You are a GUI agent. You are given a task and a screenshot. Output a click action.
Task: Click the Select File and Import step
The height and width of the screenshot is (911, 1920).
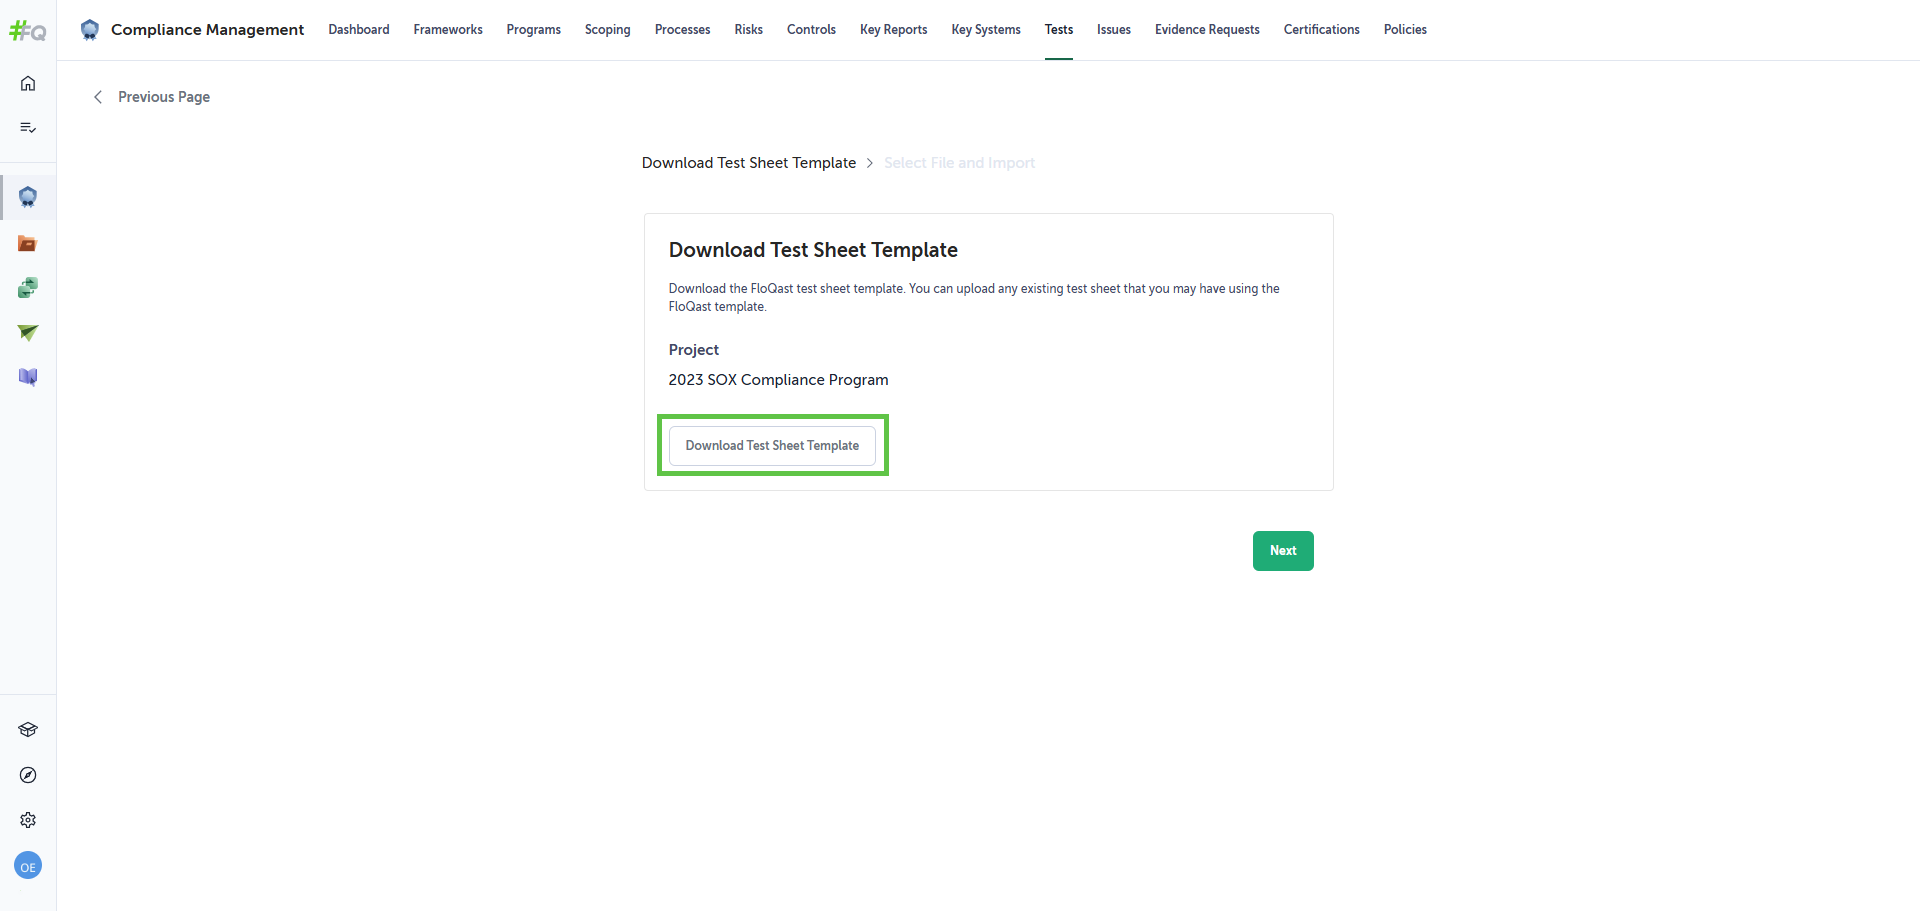(x=959, y=163)
